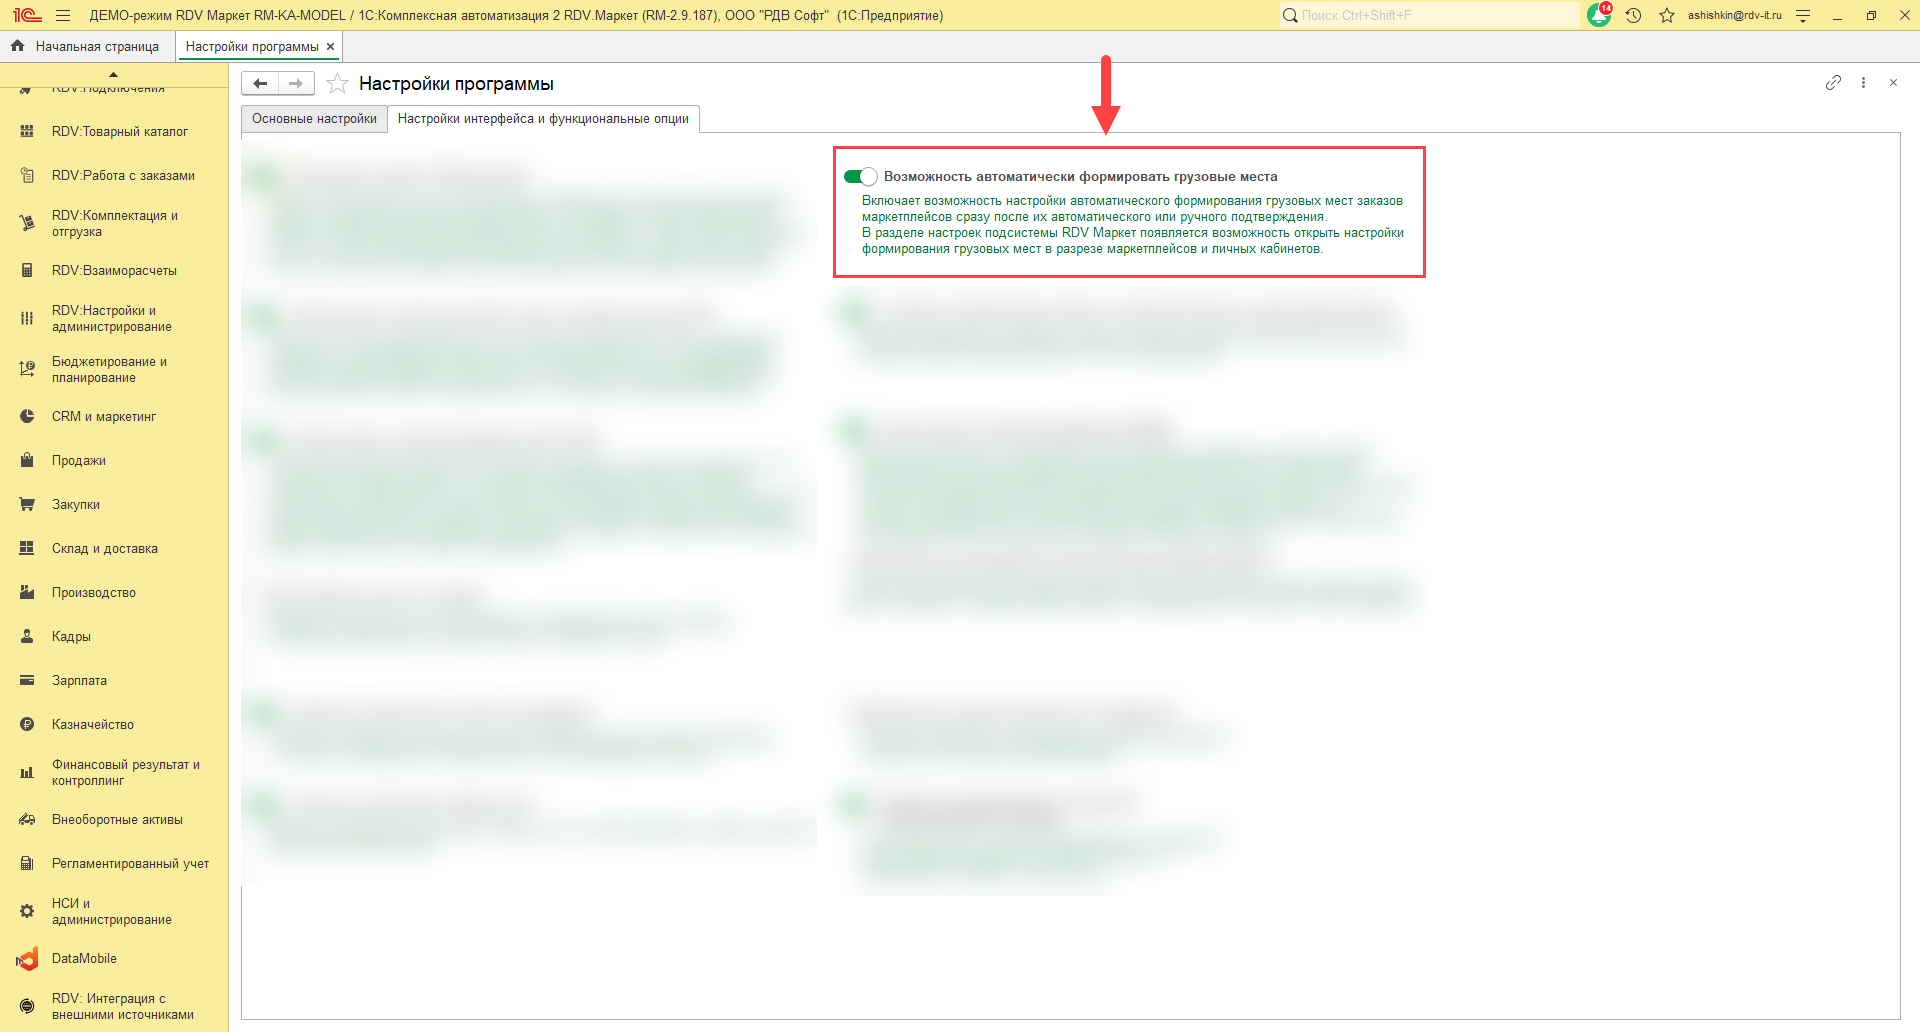
Task: Click the back navigation arrow
Action: (x=260, y=84)
